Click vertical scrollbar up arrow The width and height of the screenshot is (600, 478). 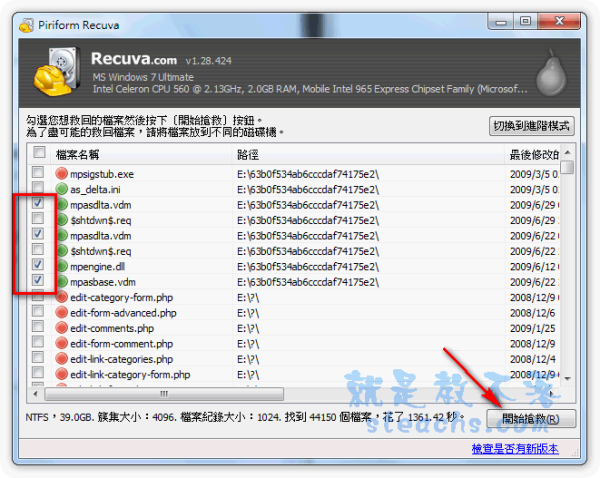pos(568,153)
